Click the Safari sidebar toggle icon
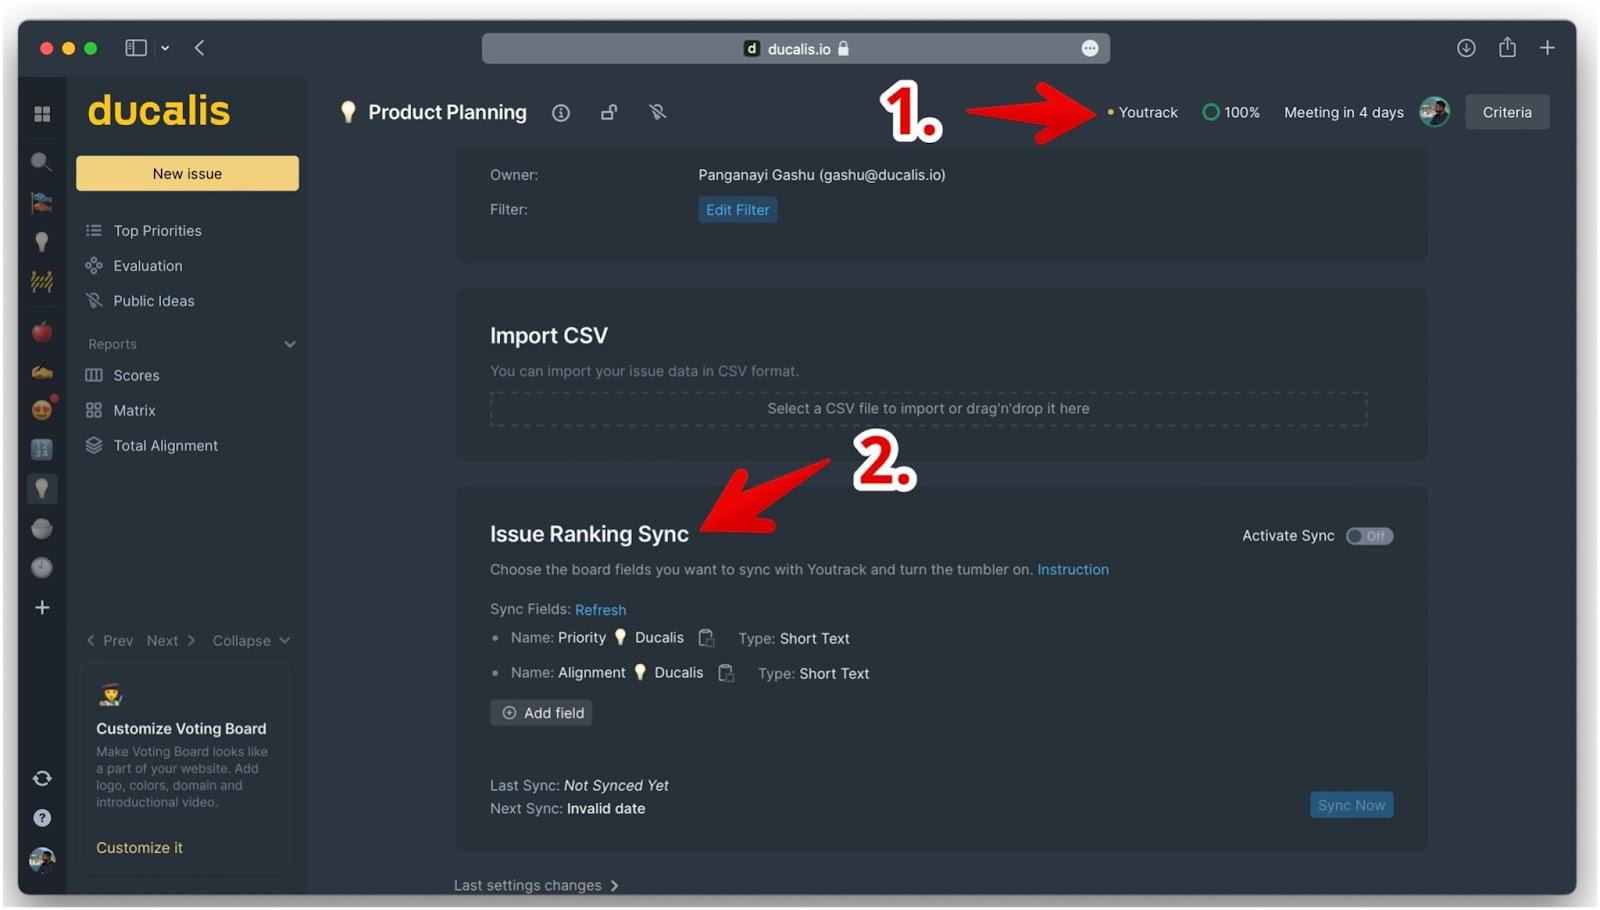Image resolution: width=1600 pixels, height=910 pixels. point(136,48)
